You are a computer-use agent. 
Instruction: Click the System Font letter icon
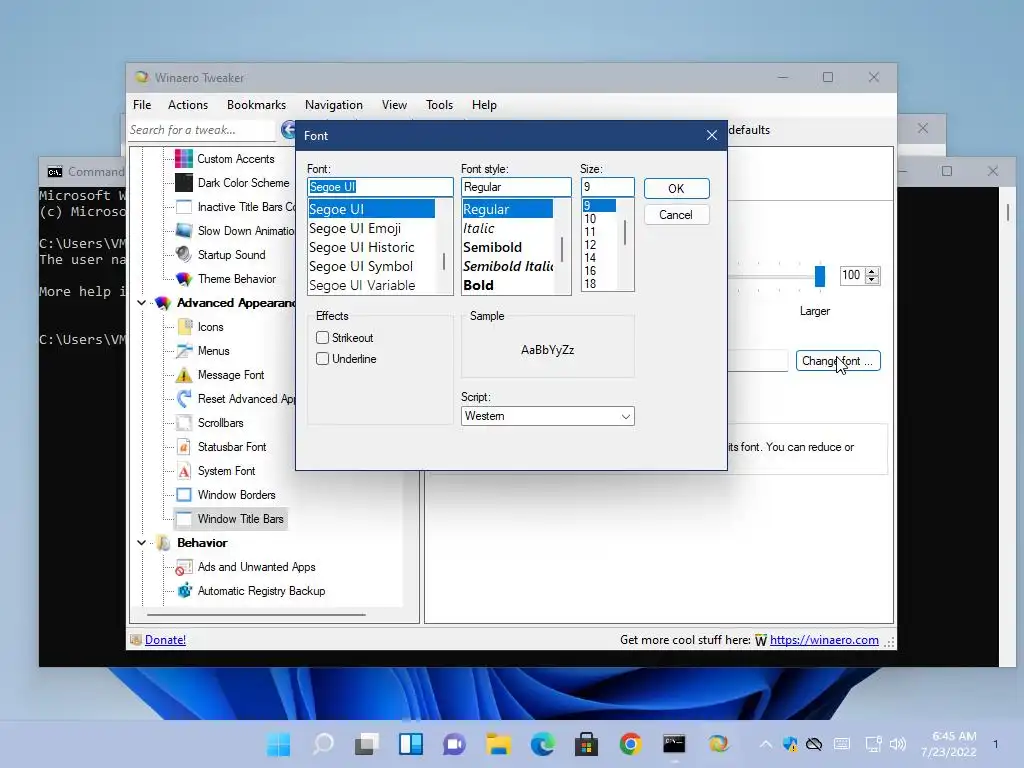tap(184, 471)
